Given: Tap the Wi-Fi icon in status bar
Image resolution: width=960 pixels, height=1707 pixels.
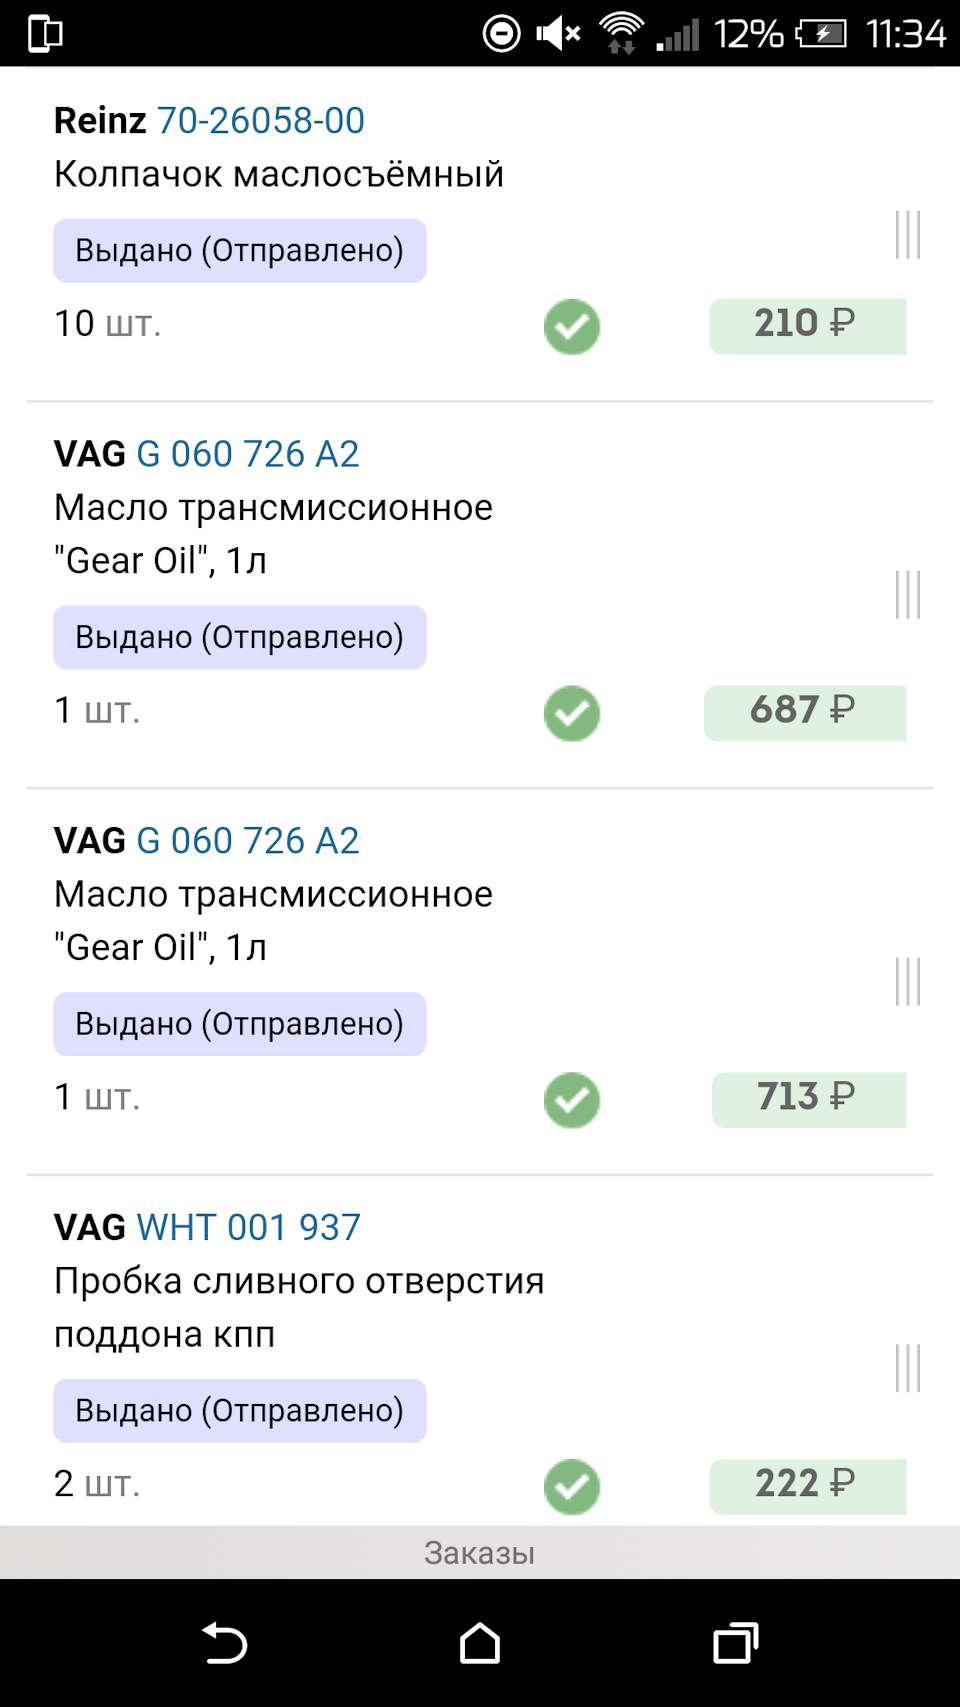Looking at the screenshot, I should tap(621, 33).
